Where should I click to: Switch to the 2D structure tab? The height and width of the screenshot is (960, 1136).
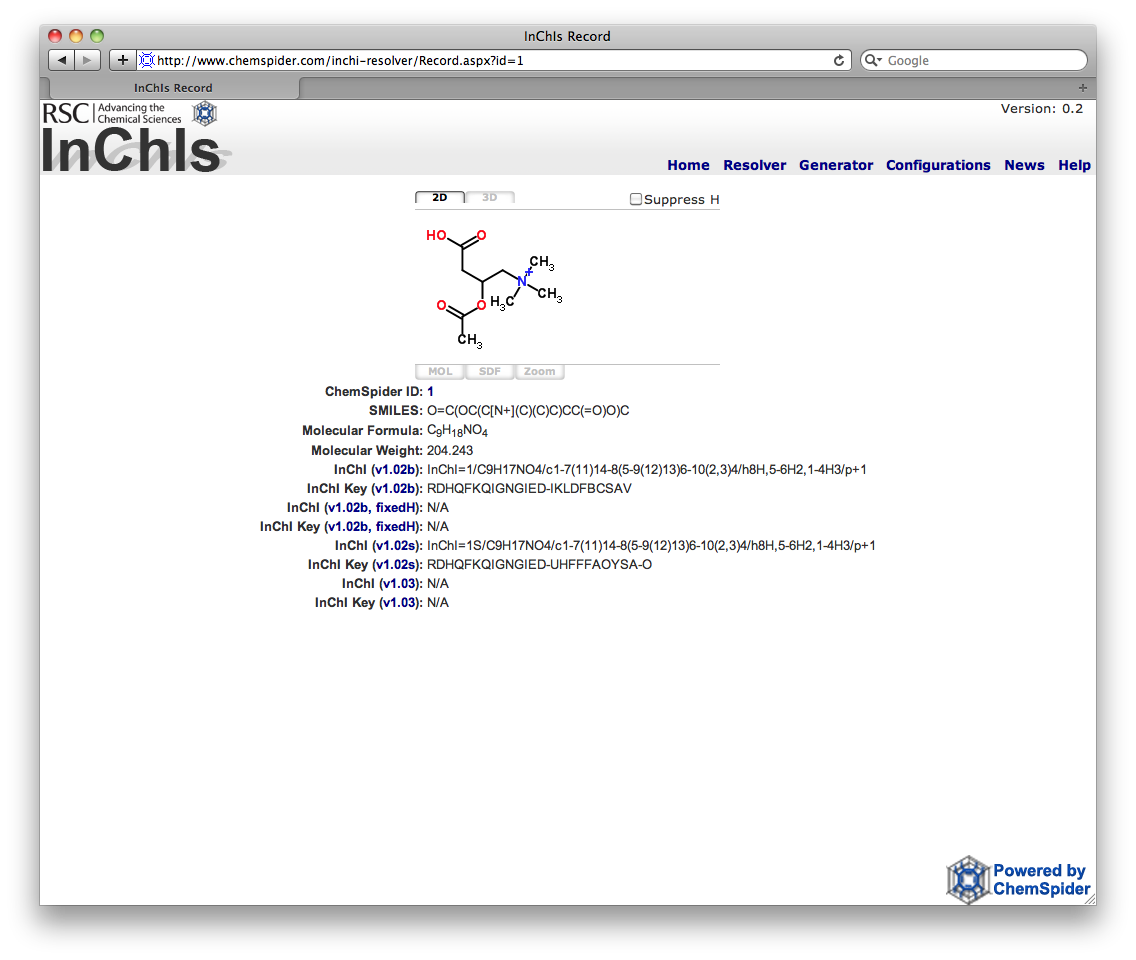click(x=440, y=197)
